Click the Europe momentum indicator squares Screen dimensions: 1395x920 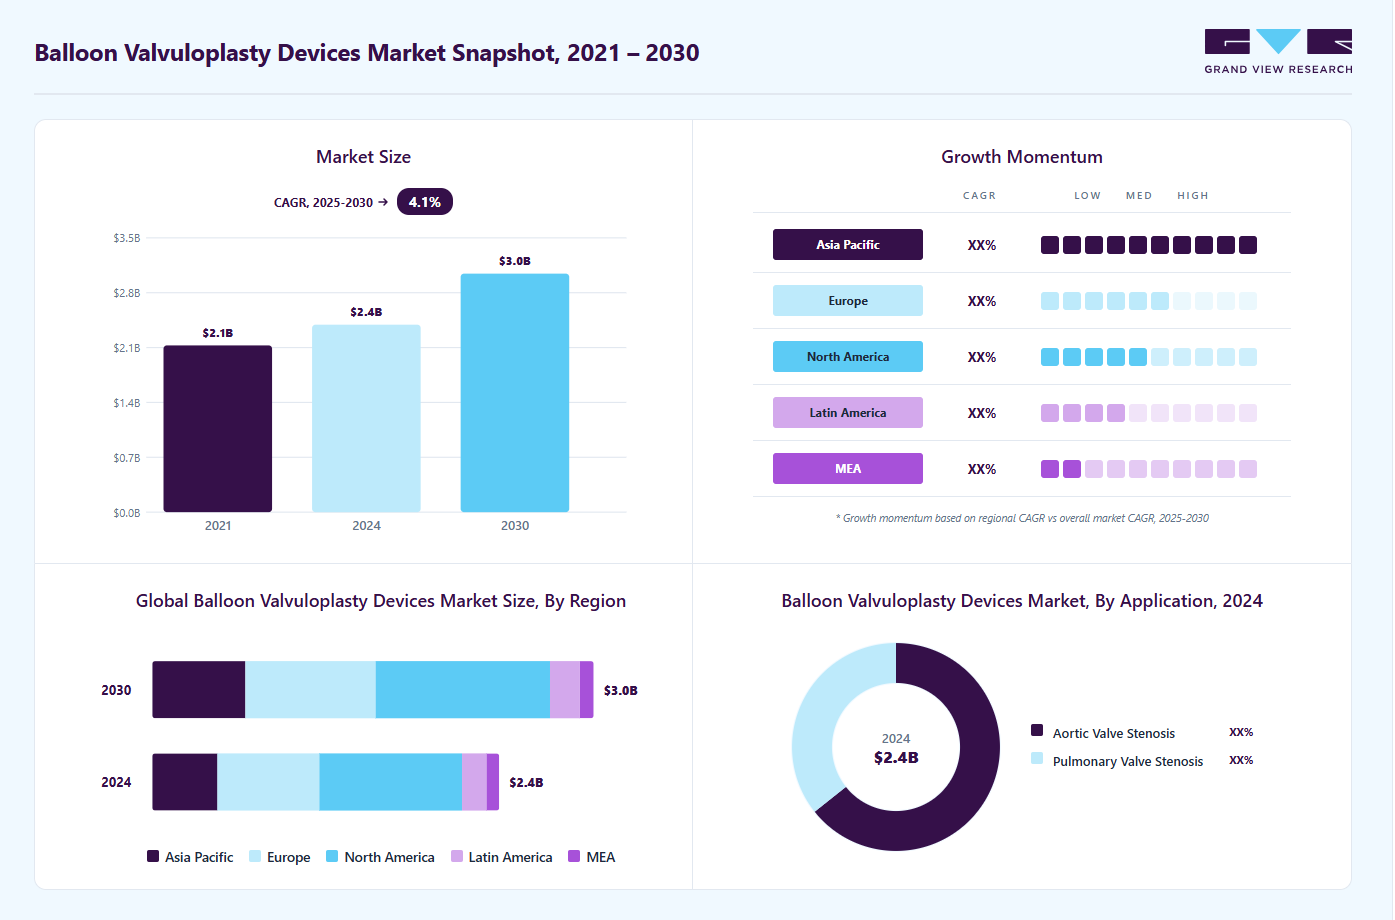(x=1149, y=301)
